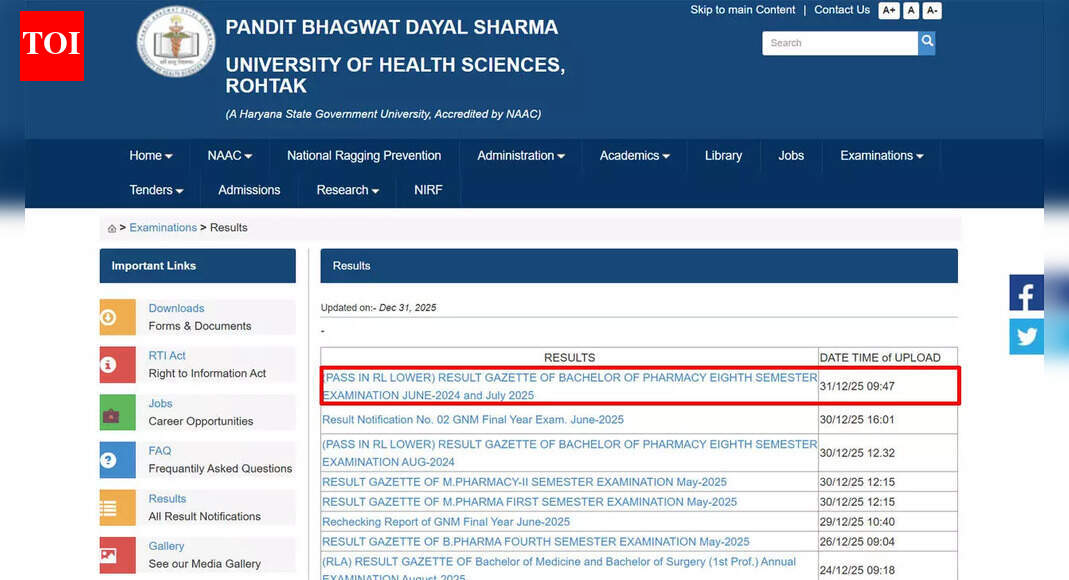
Task: Expand the Academics dropdown menu
Action: tap(633, 155)
